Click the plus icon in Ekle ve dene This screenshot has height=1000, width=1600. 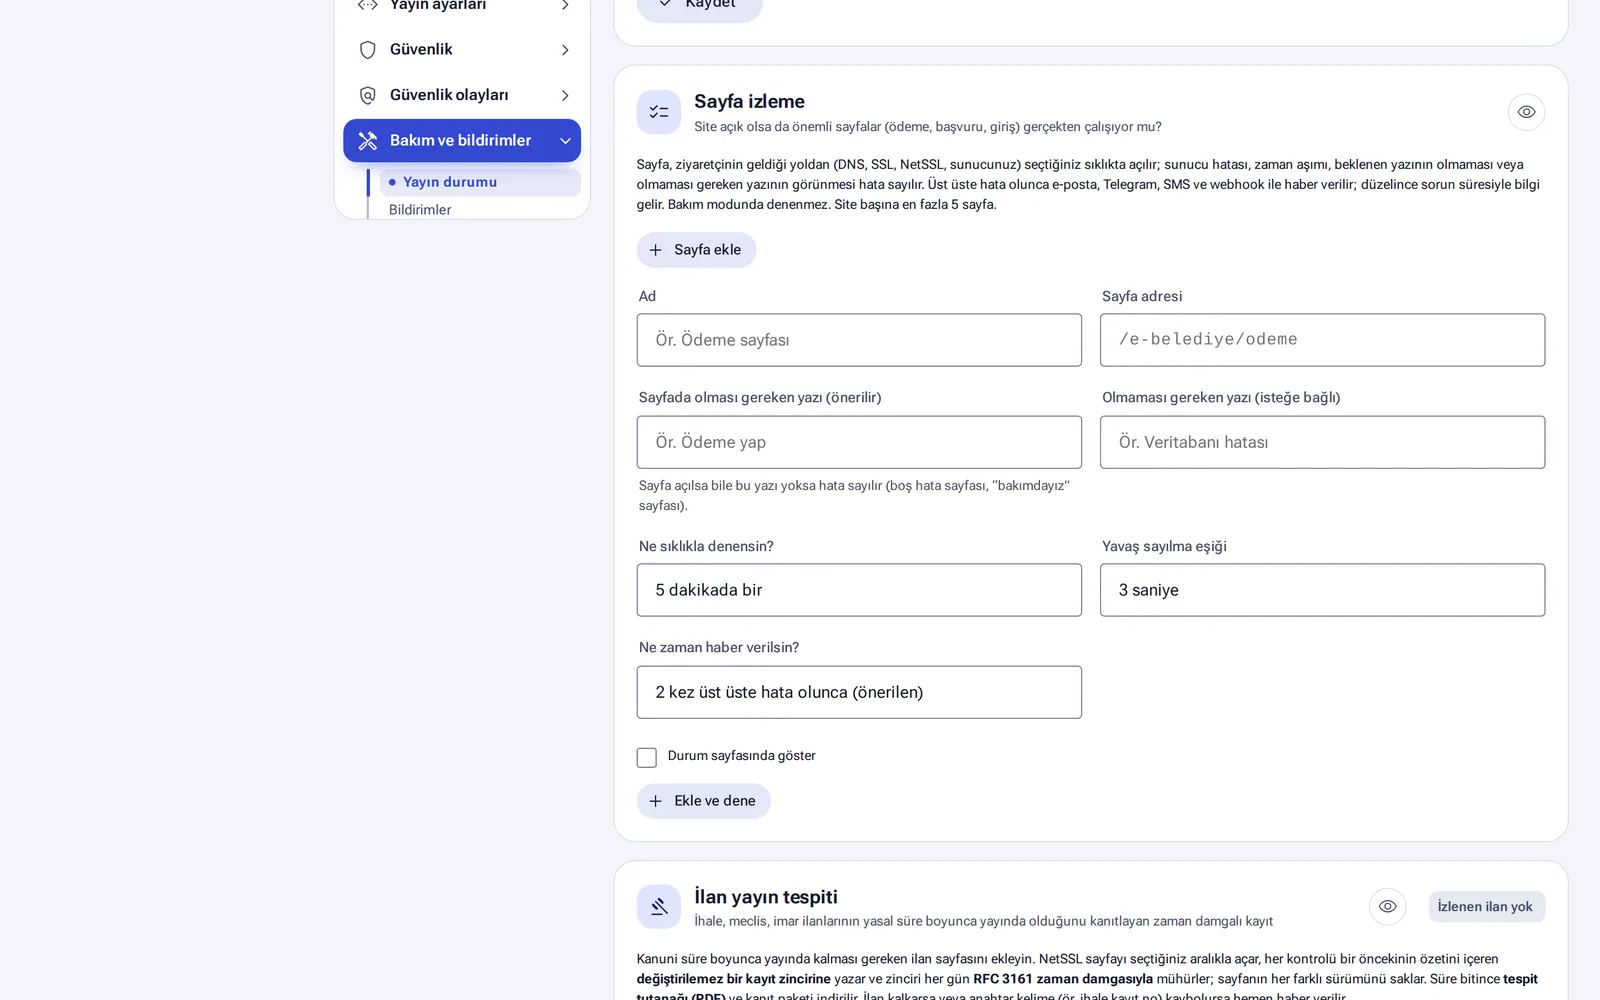(655, 801)
